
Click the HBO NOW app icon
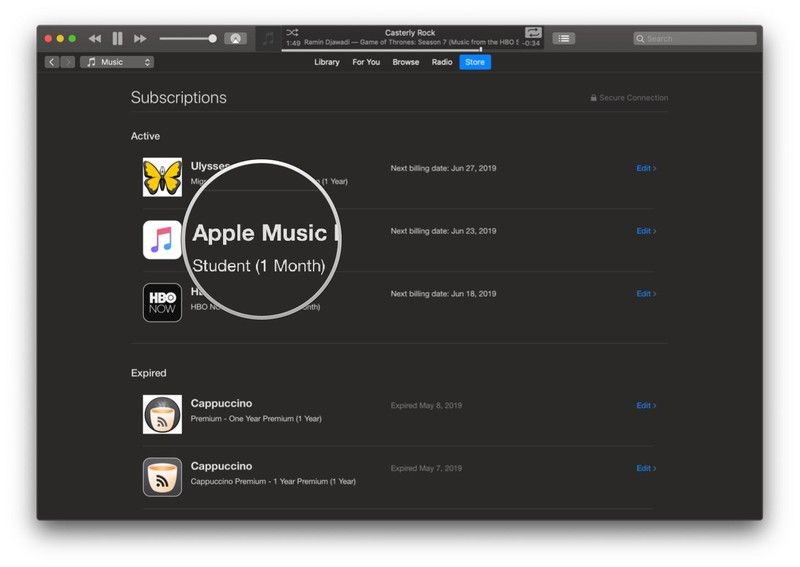click(x=162, y=303)
